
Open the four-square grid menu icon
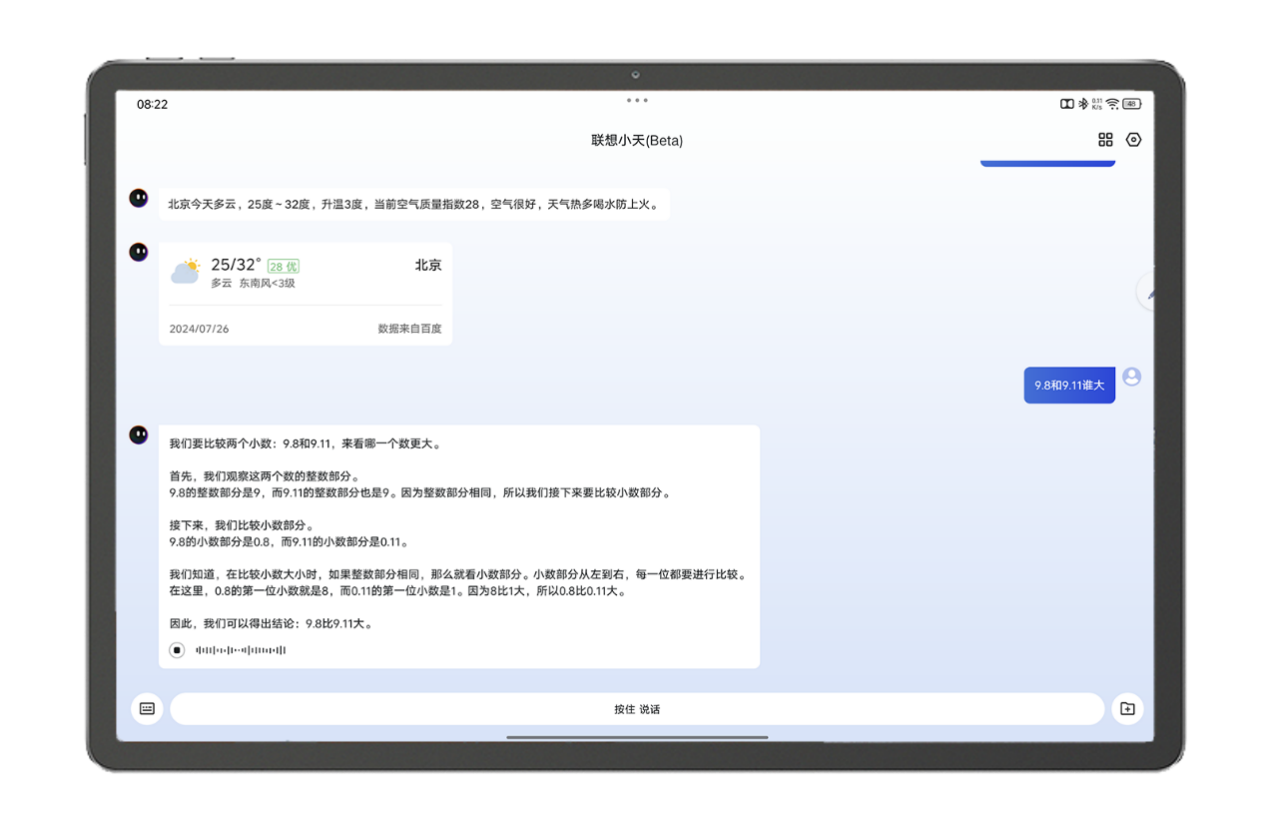coord(1105,140)
